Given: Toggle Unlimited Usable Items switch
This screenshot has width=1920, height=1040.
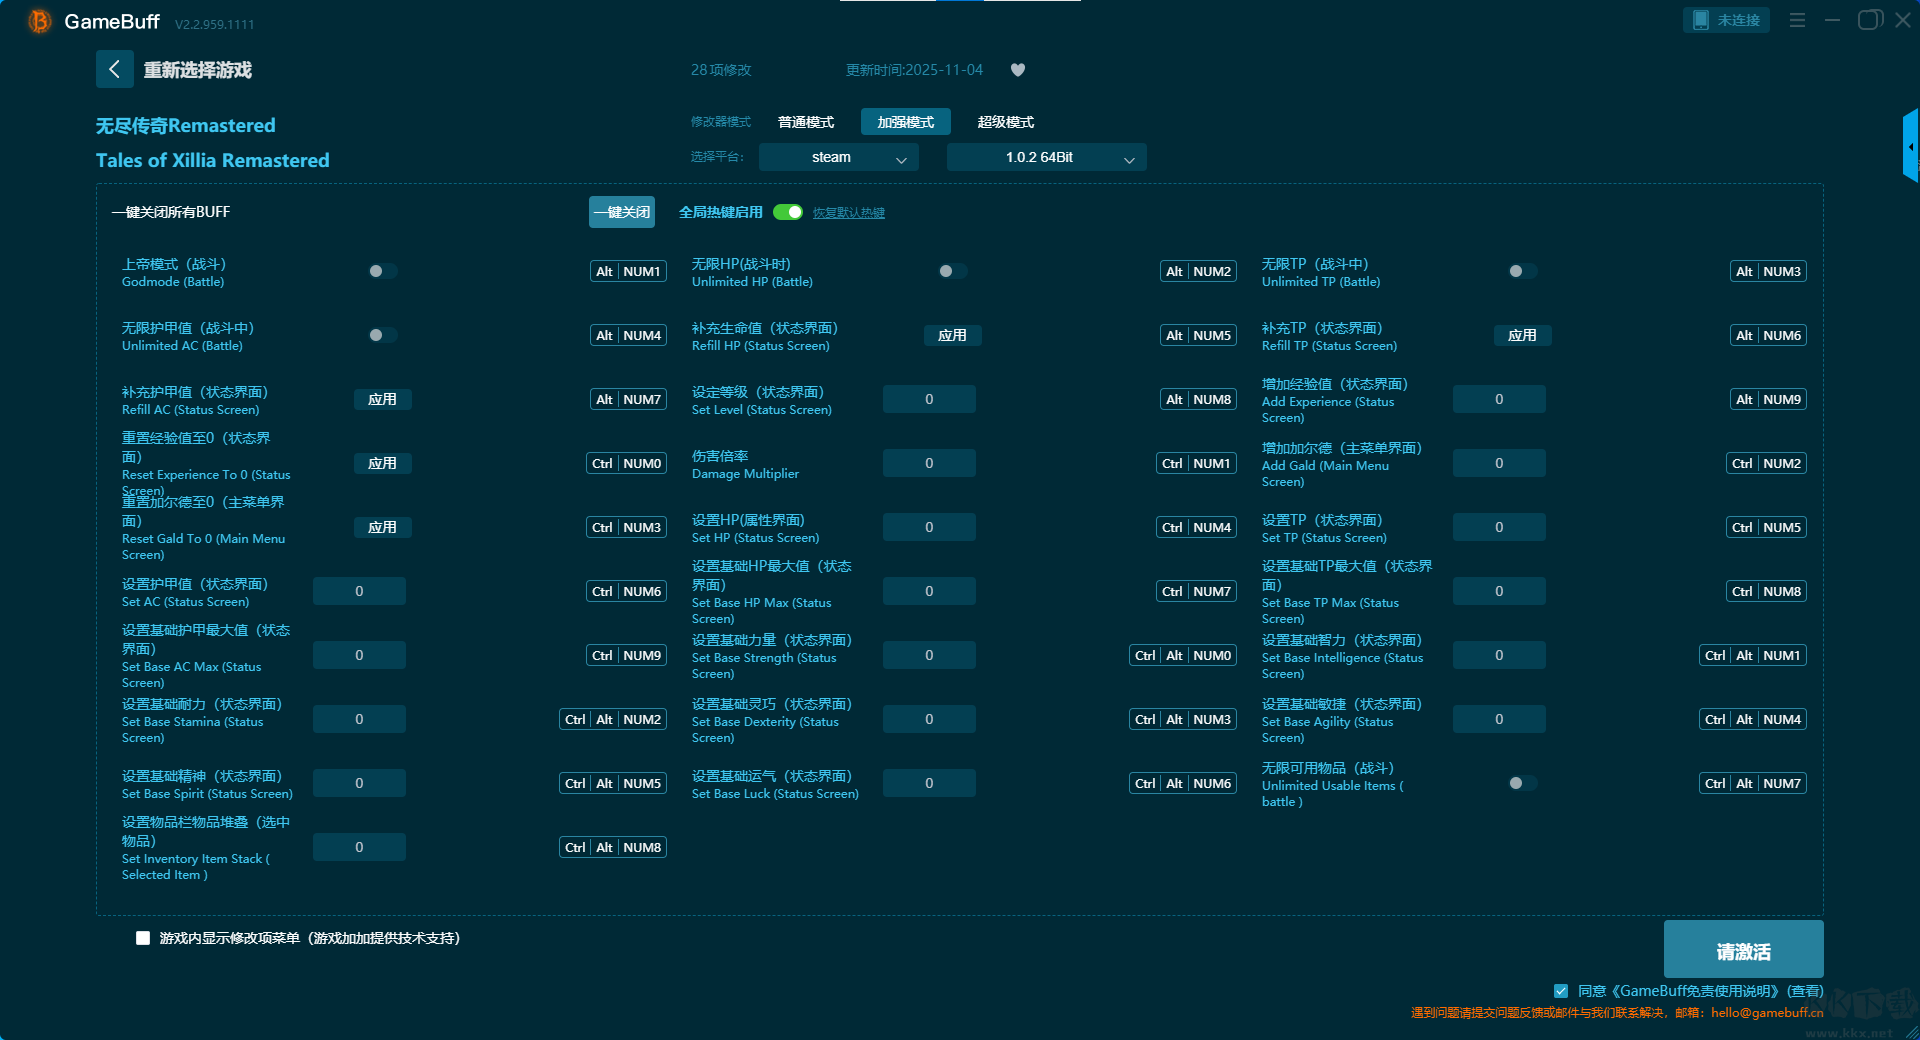Looking at the screenshot, I should 1522,783.
